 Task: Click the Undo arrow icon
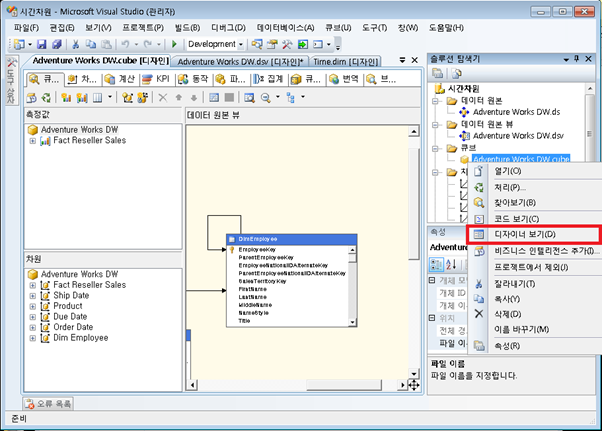(125, 44)
